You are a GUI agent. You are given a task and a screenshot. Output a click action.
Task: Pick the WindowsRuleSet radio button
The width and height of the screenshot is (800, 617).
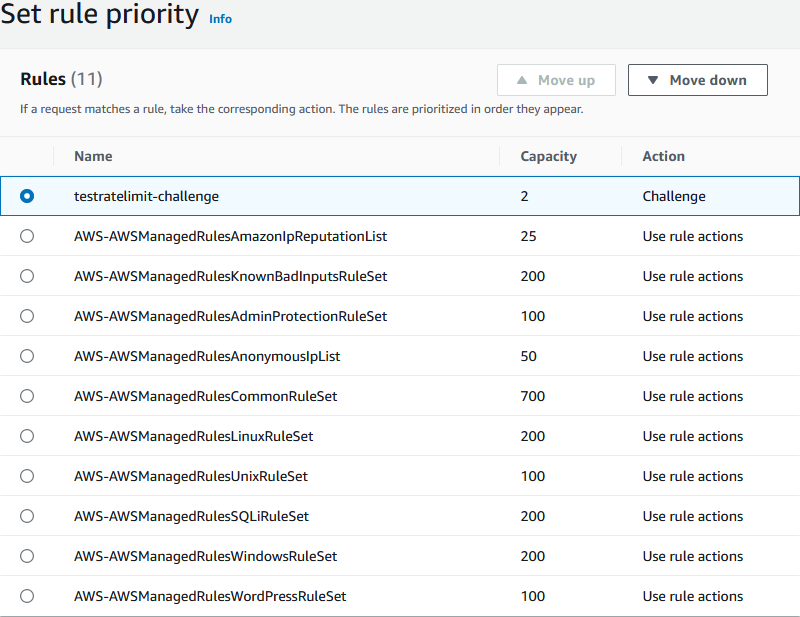[27, 556]
